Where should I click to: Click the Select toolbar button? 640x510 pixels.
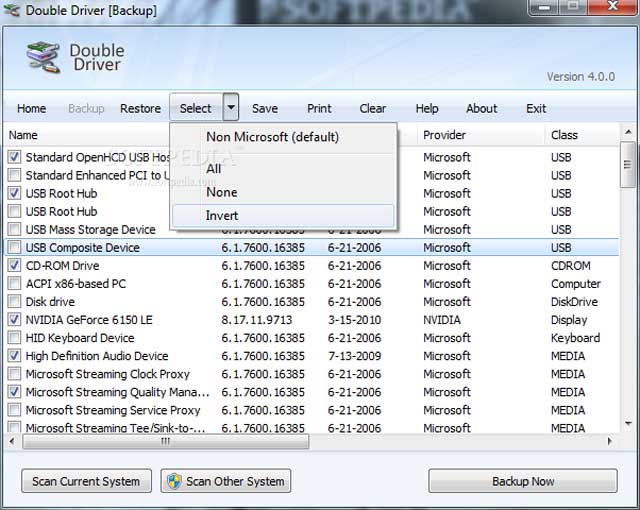(x=196, y=108)
